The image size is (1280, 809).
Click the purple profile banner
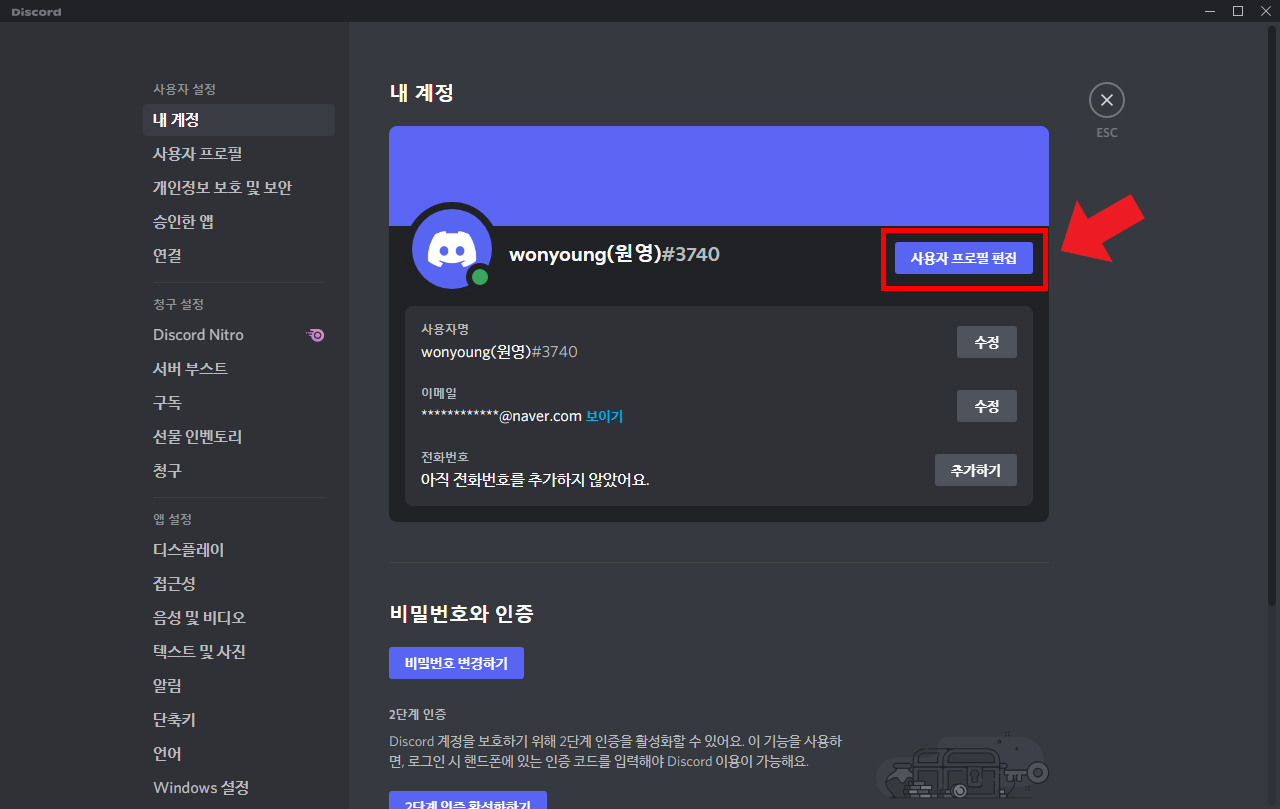[719, 176]
